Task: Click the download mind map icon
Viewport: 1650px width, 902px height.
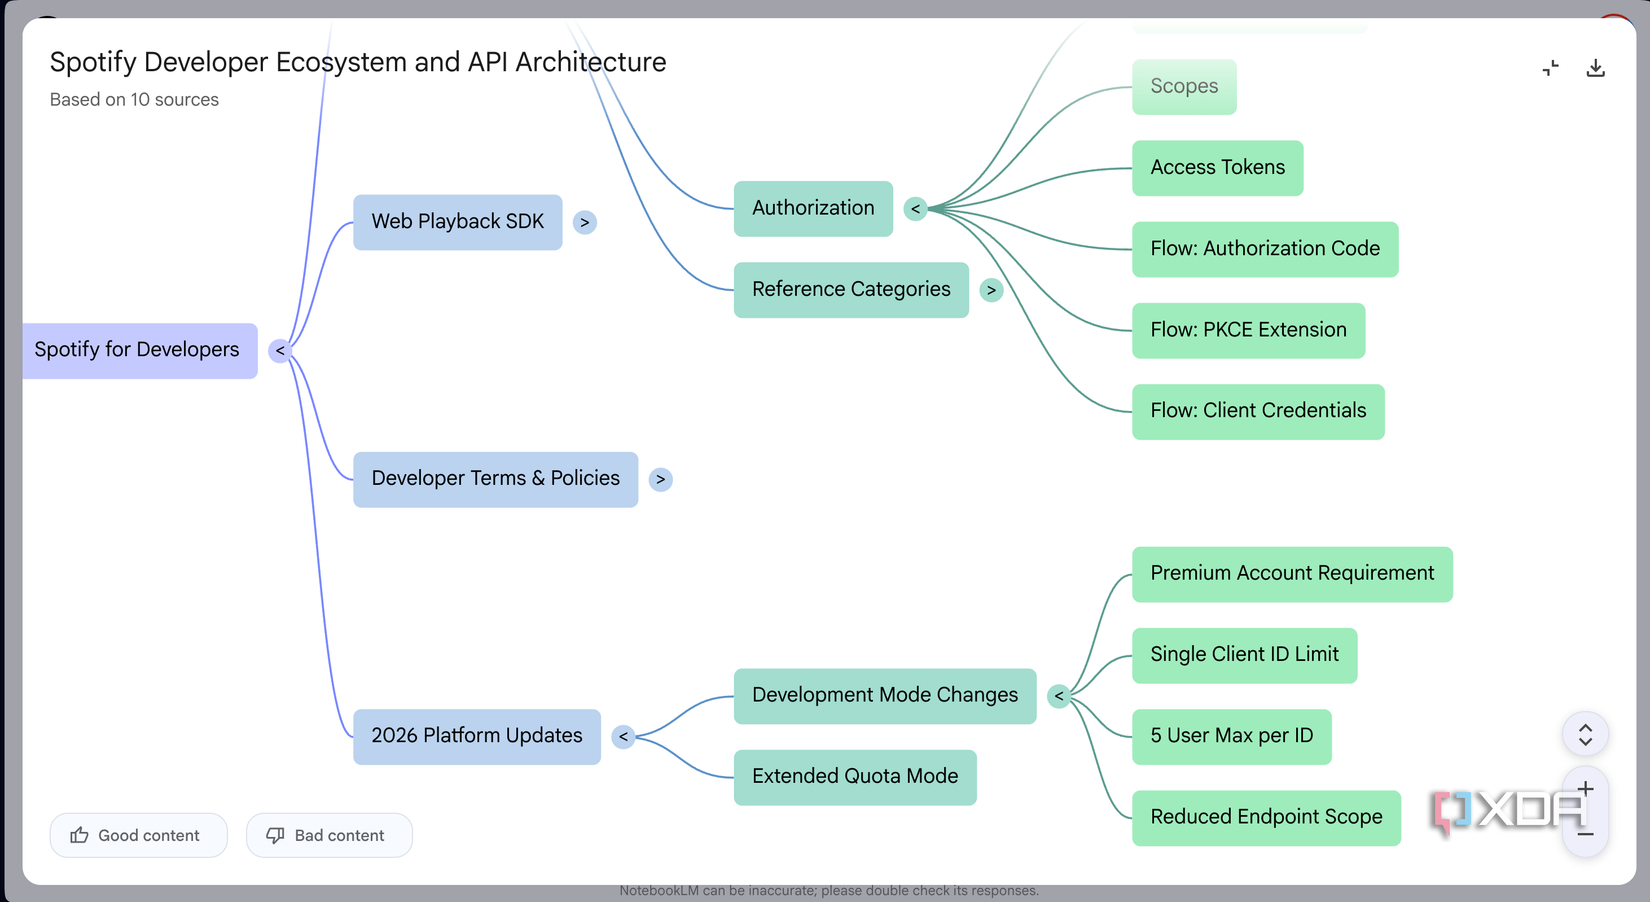Action: pyautogui.click(x=1595, y=68)
